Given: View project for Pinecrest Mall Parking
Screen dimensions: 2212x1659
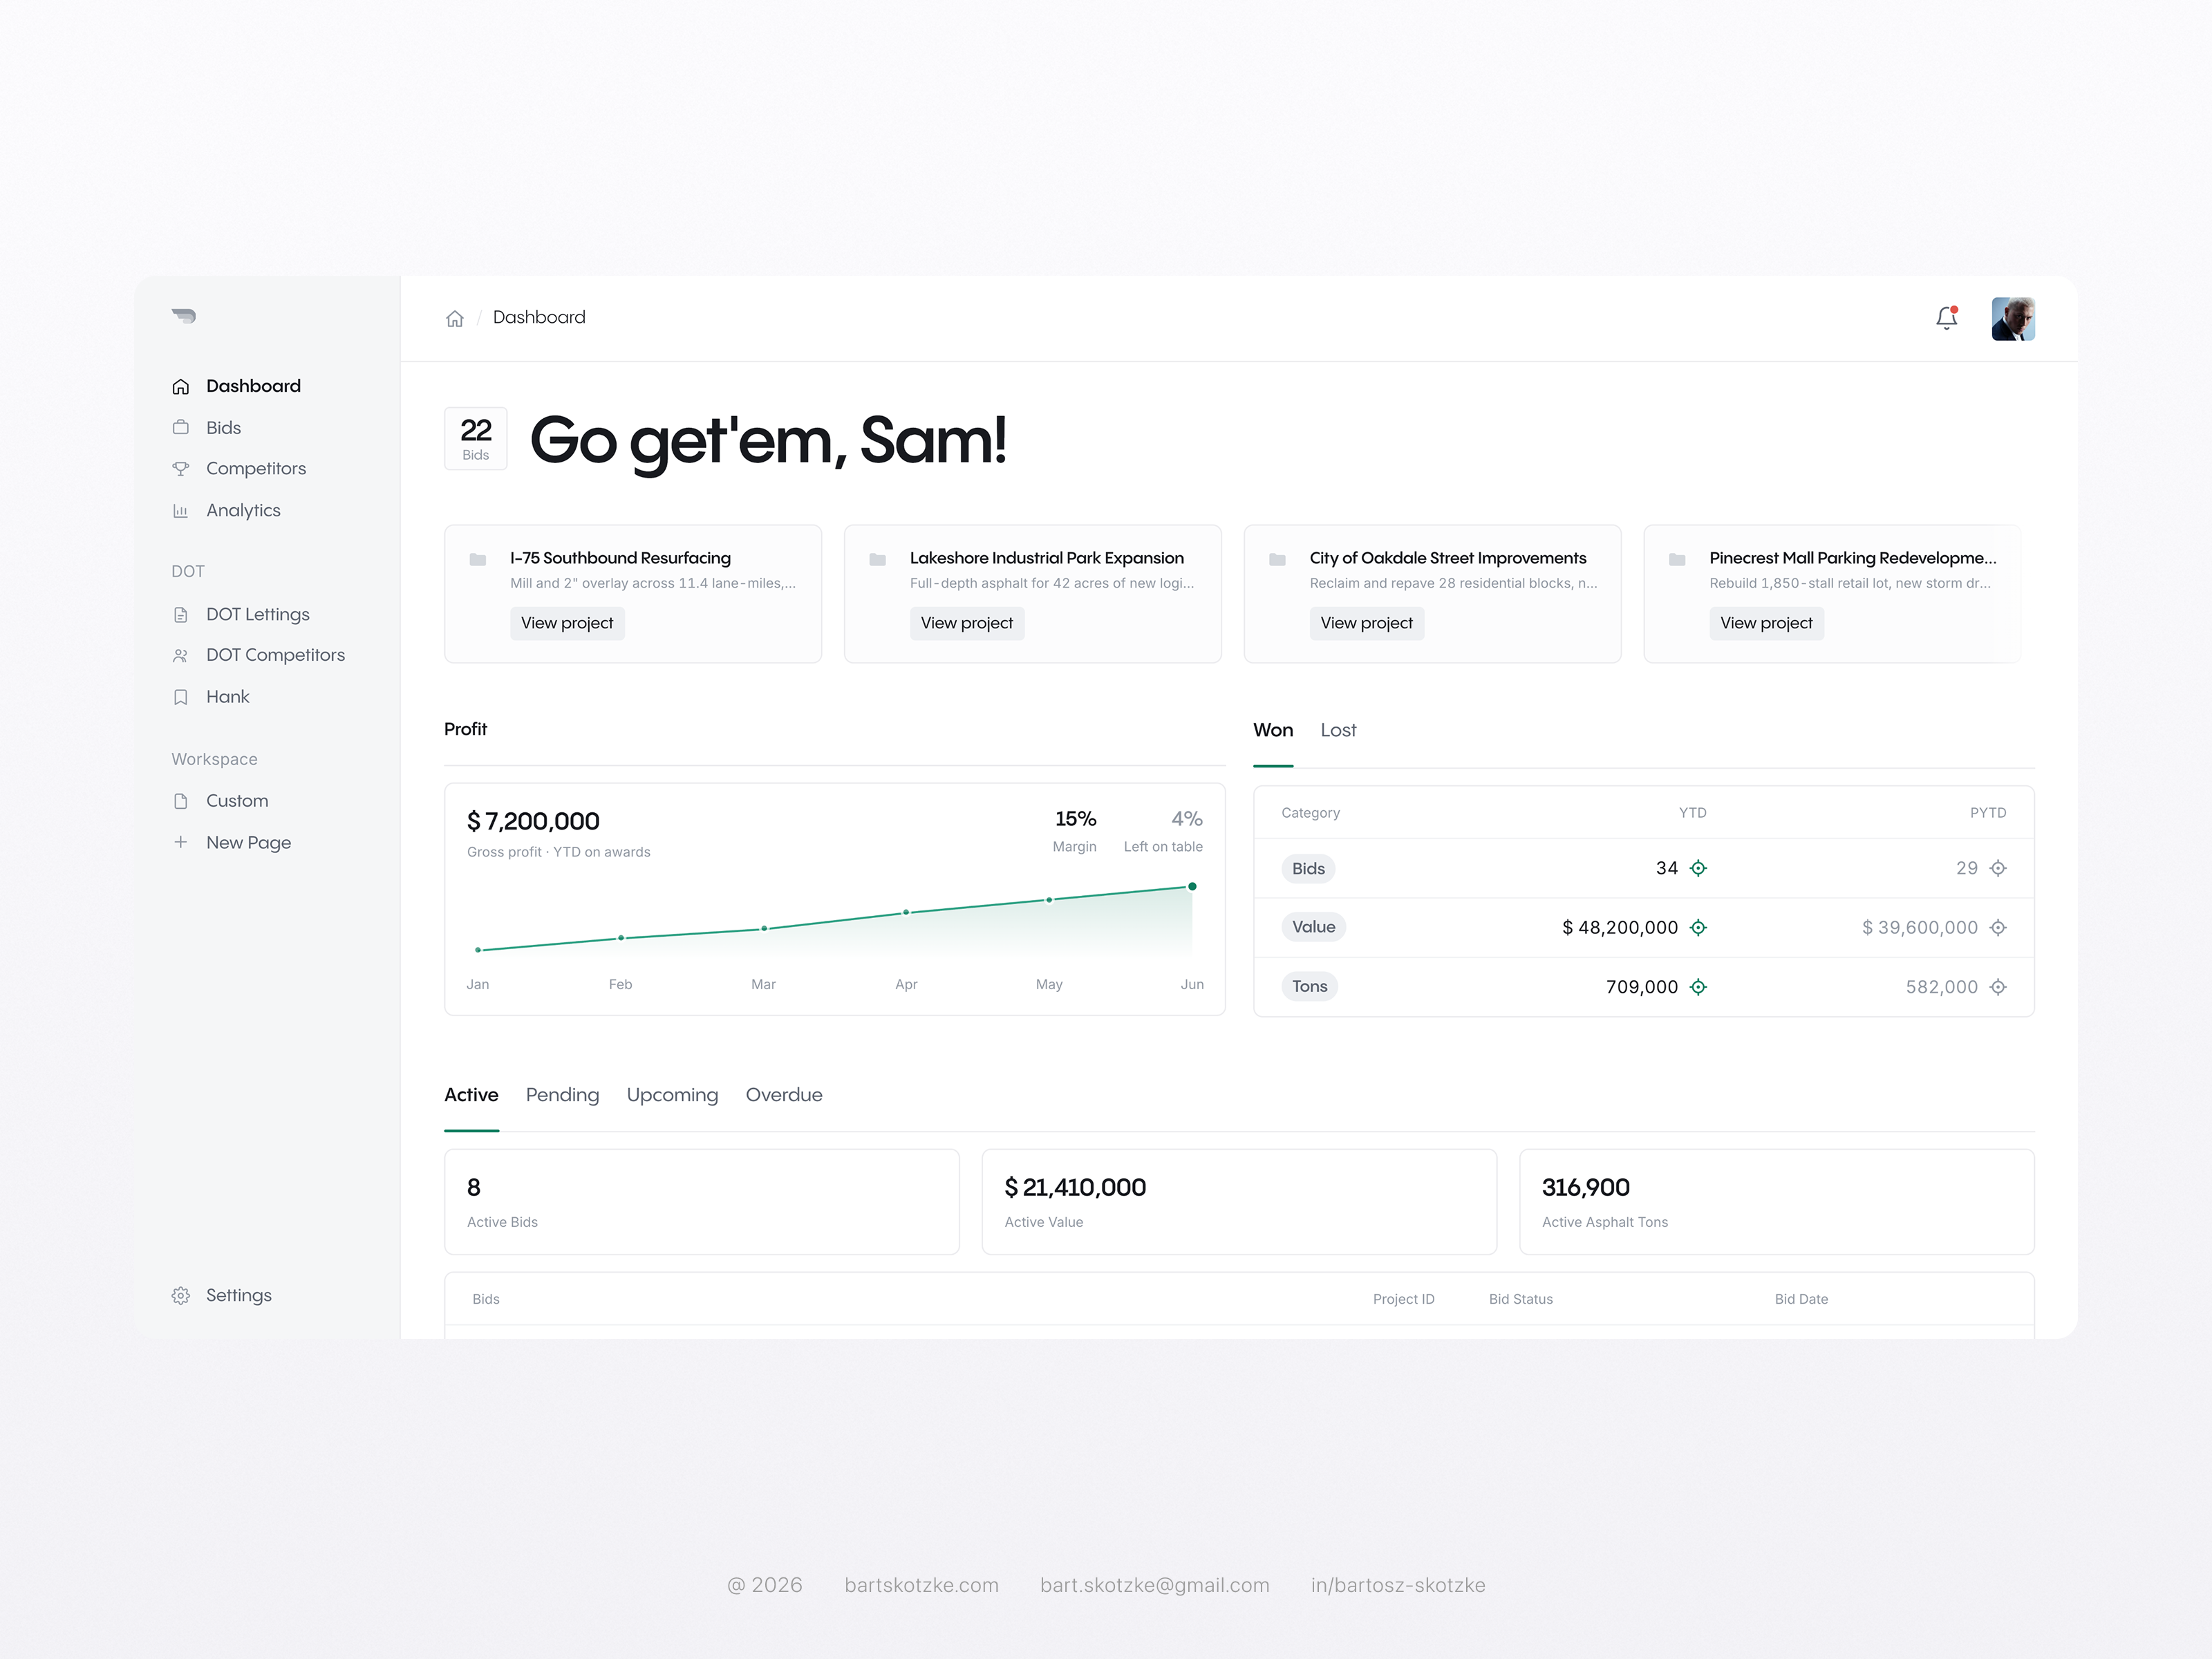Looking at the screenshot, I should pyautogui.click(x=1766, y=623).
